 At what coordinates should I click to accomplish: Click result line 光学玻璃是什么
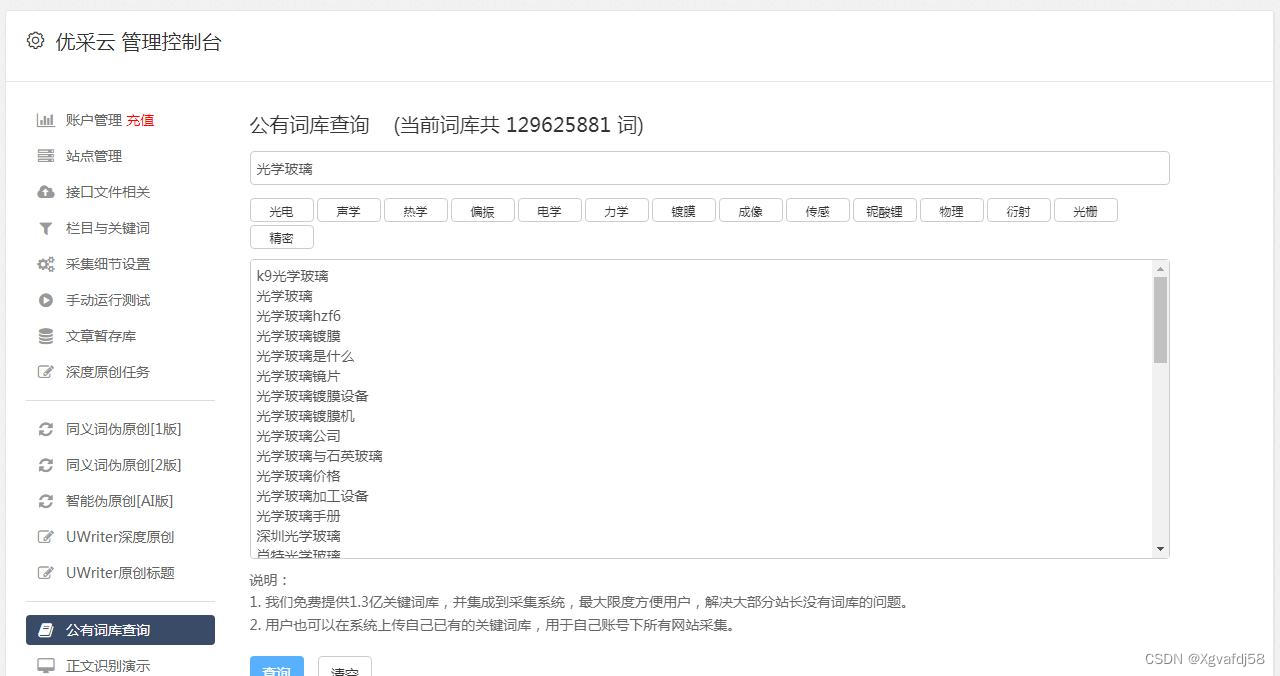305,356
